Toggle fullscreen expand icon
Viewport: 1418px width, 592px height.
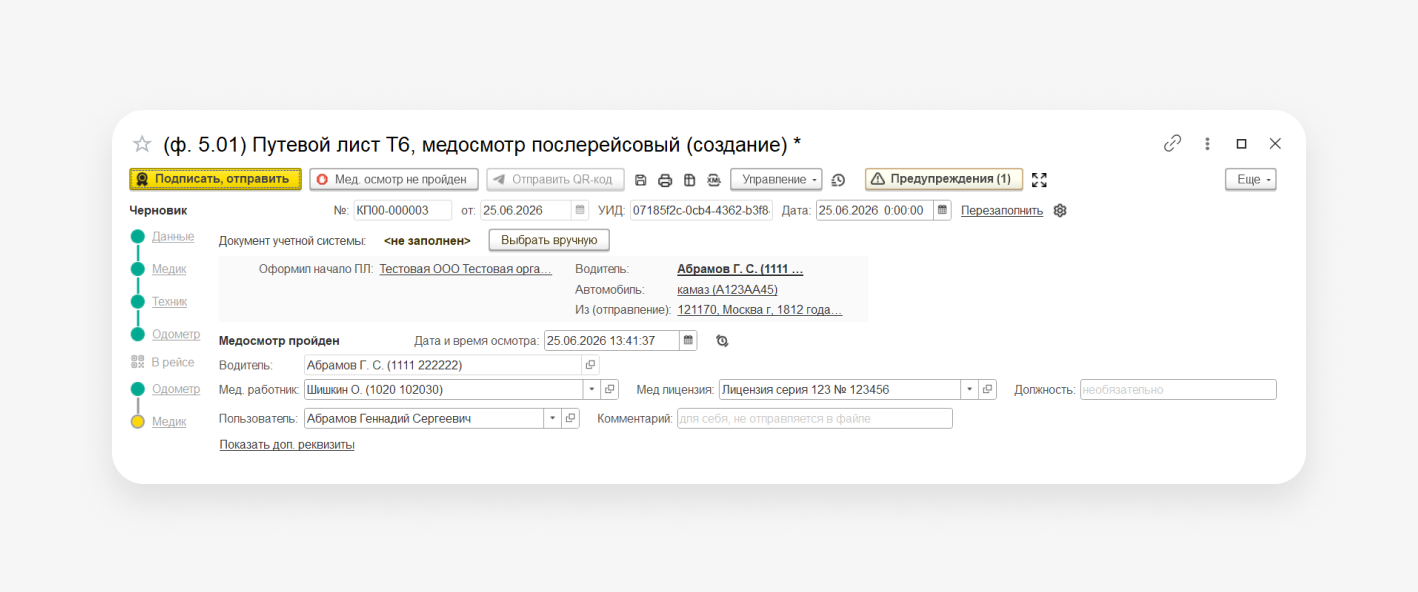tap(1039, 180)
